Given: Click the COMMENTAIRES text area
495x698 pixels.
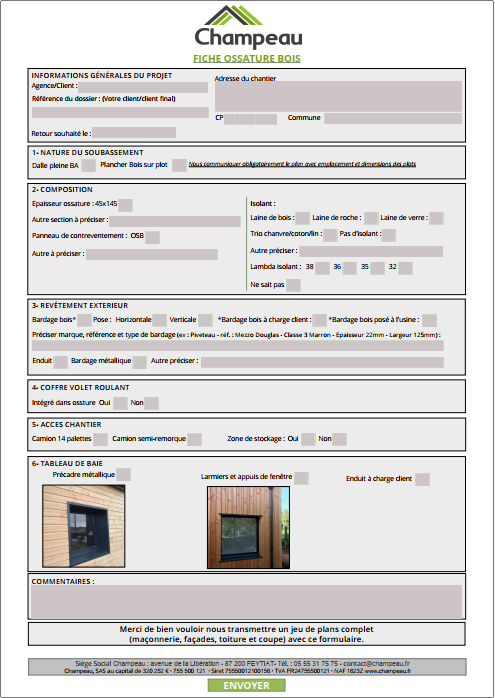Looking at the screenshot, I should click(246, 601).
